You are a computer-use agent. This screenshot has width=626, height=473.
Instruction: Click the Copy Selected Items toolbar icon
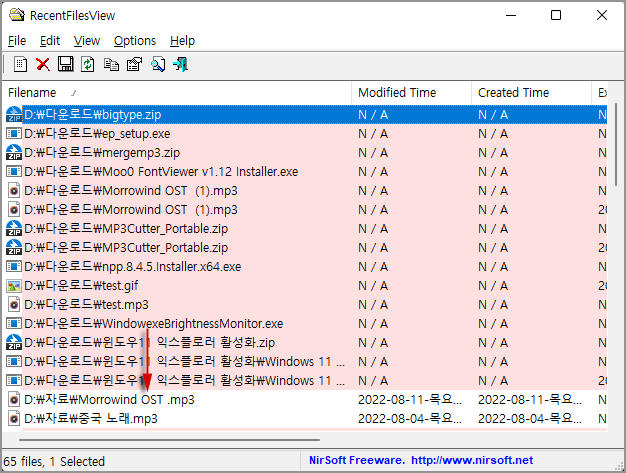(111, 64)
